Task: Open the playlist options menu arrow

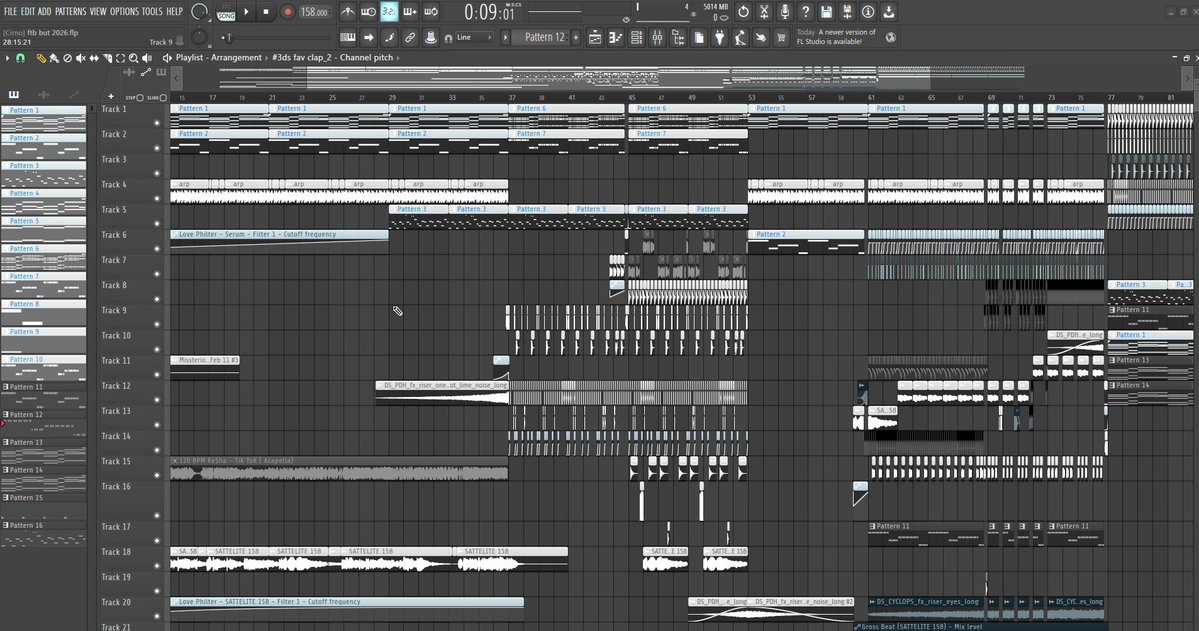Action: tap(8, 58)
